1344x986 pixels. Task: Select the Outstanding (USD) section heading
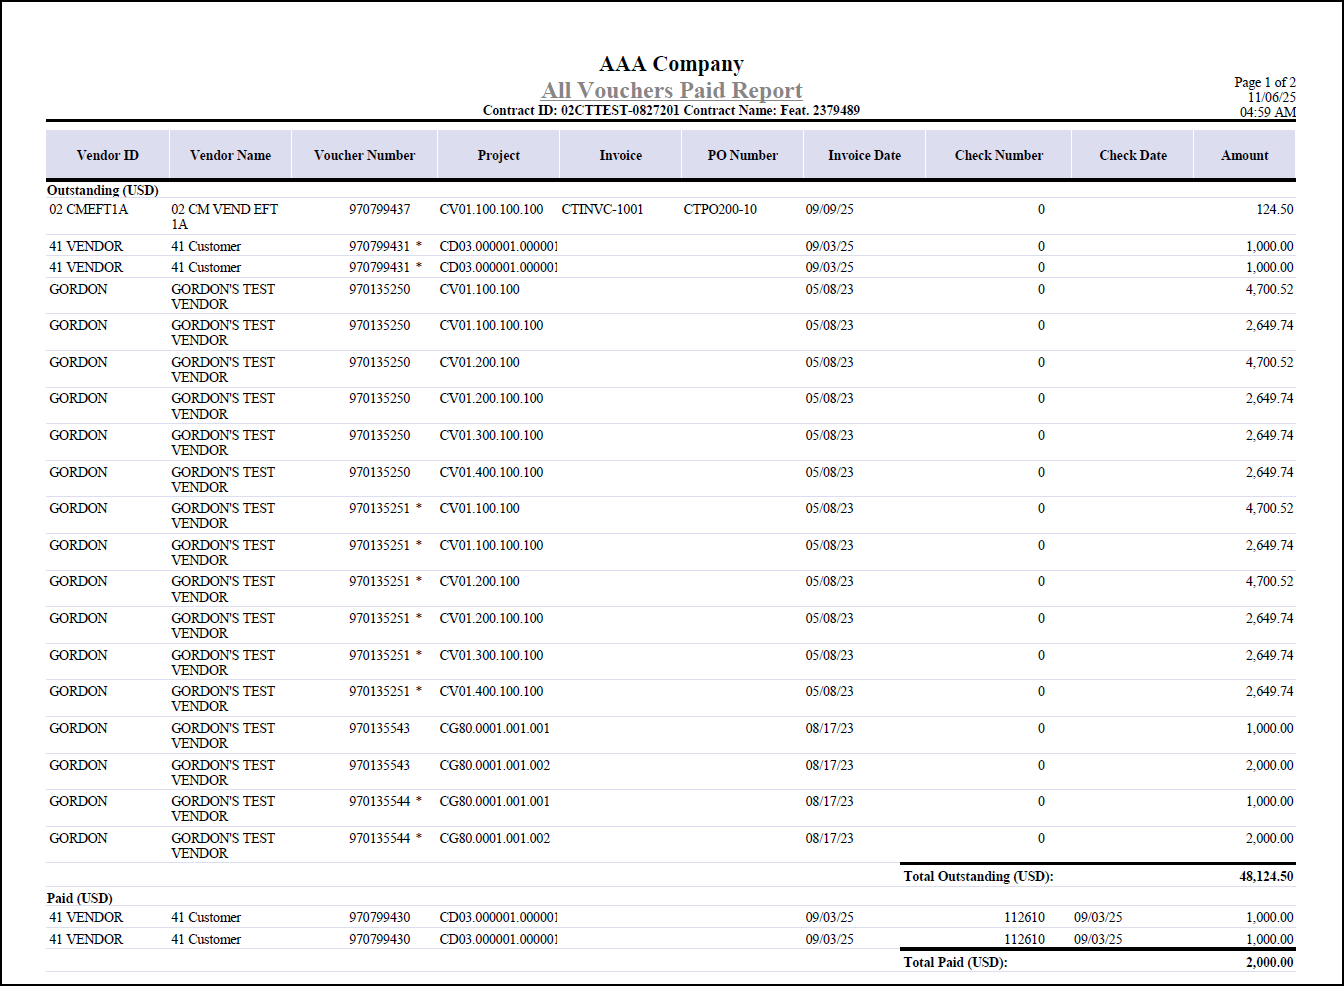(102, 190)
